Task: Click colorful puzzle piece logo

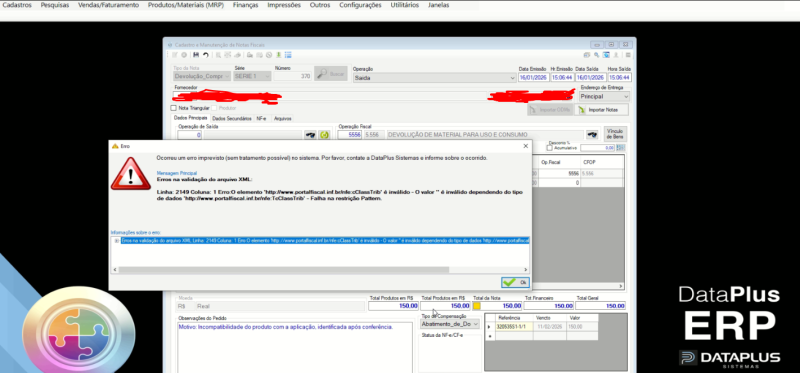Action: pyautogui.click(x=78, y=332)
